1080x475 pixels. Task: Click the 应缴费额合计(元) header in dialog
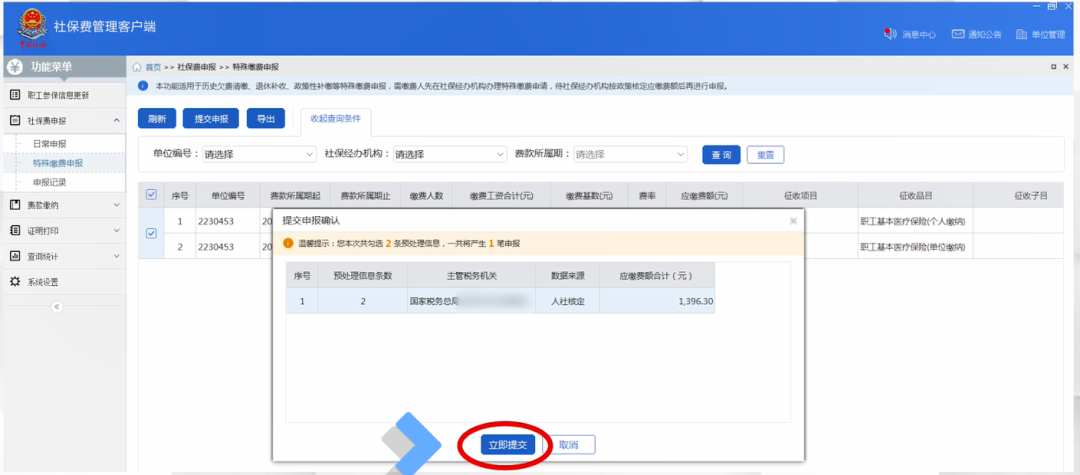[x=657, y=276]
